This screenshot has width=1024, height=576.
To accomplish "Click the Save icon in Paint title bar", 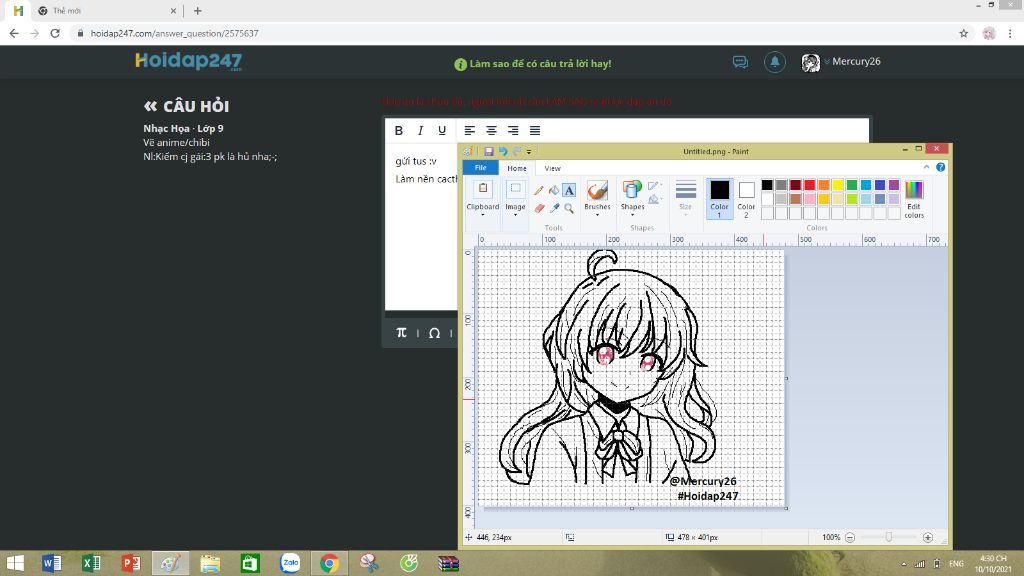I will pyautogui.click(x=488, y=152).
